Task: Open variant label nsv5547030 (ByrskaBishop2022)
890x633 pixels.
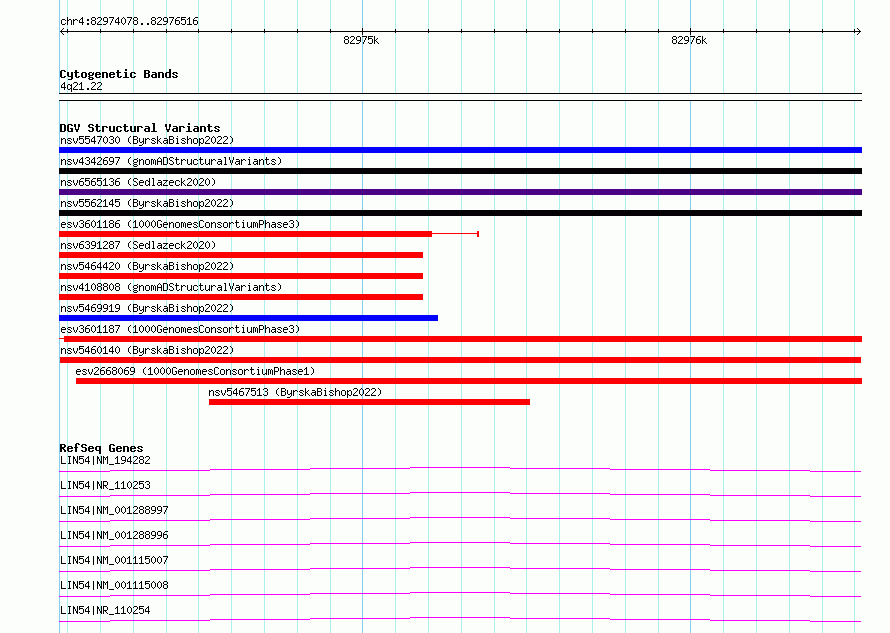Action: coord(147,140)
